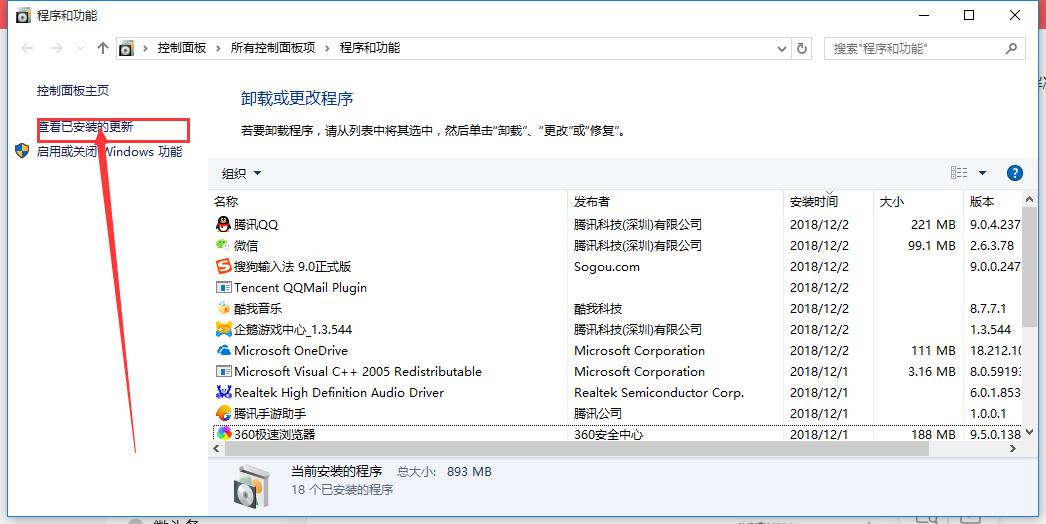Sort by the 大小 column header
Screen dimensions: 1046x524
click(x=918, y=201)
